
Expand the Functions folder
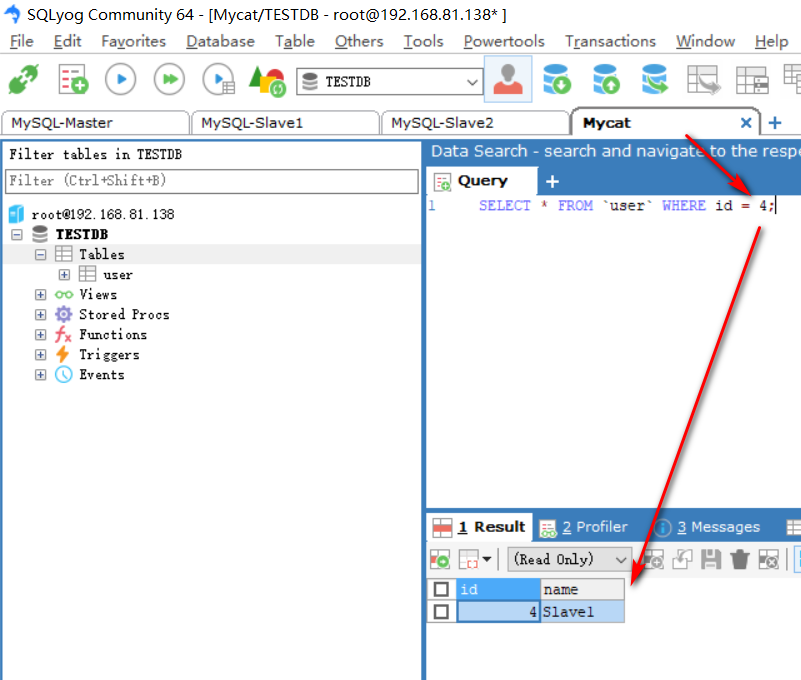coord(40,335)
